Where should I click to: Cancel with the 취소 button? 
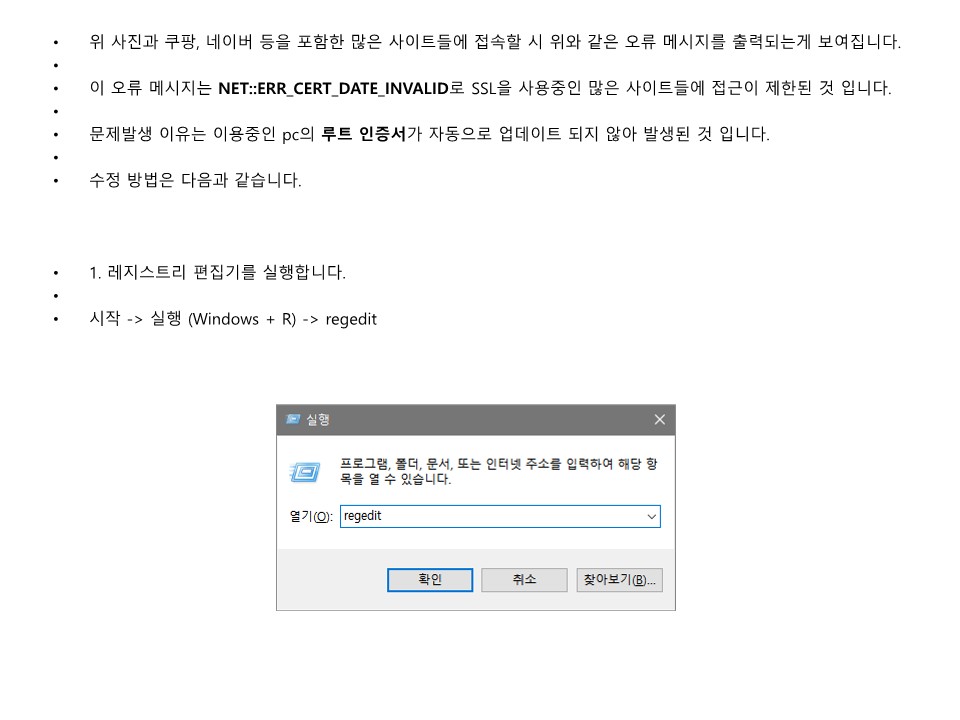[524, 580]
